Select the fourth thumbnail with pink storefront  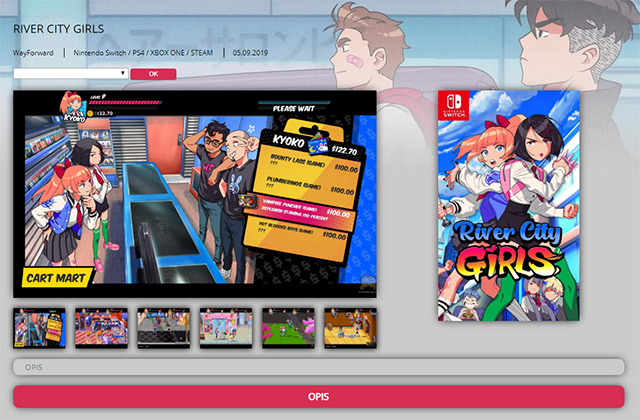pyautogui.click(x=226, y=328)
